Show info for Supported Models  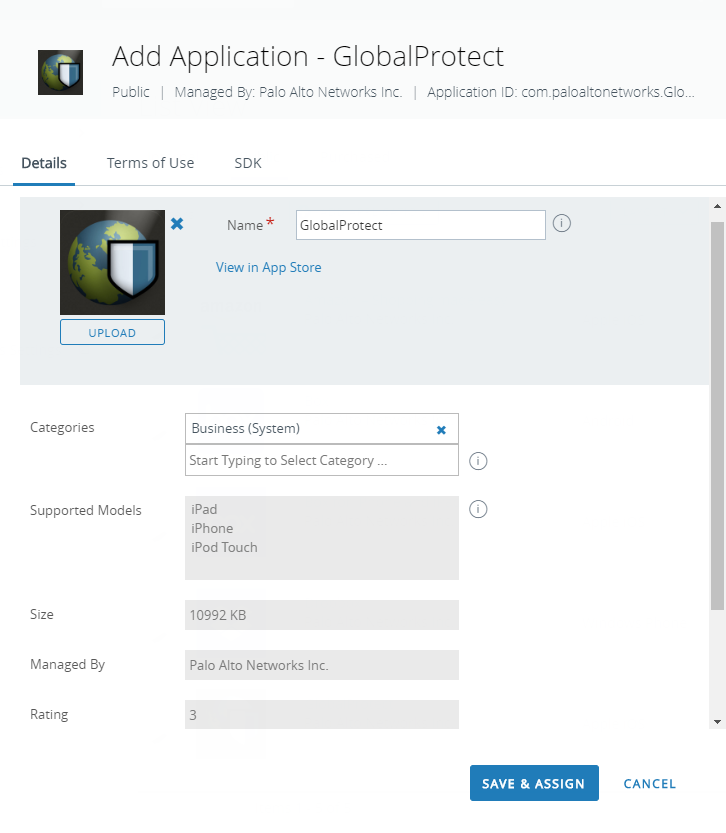click(478, 510)
